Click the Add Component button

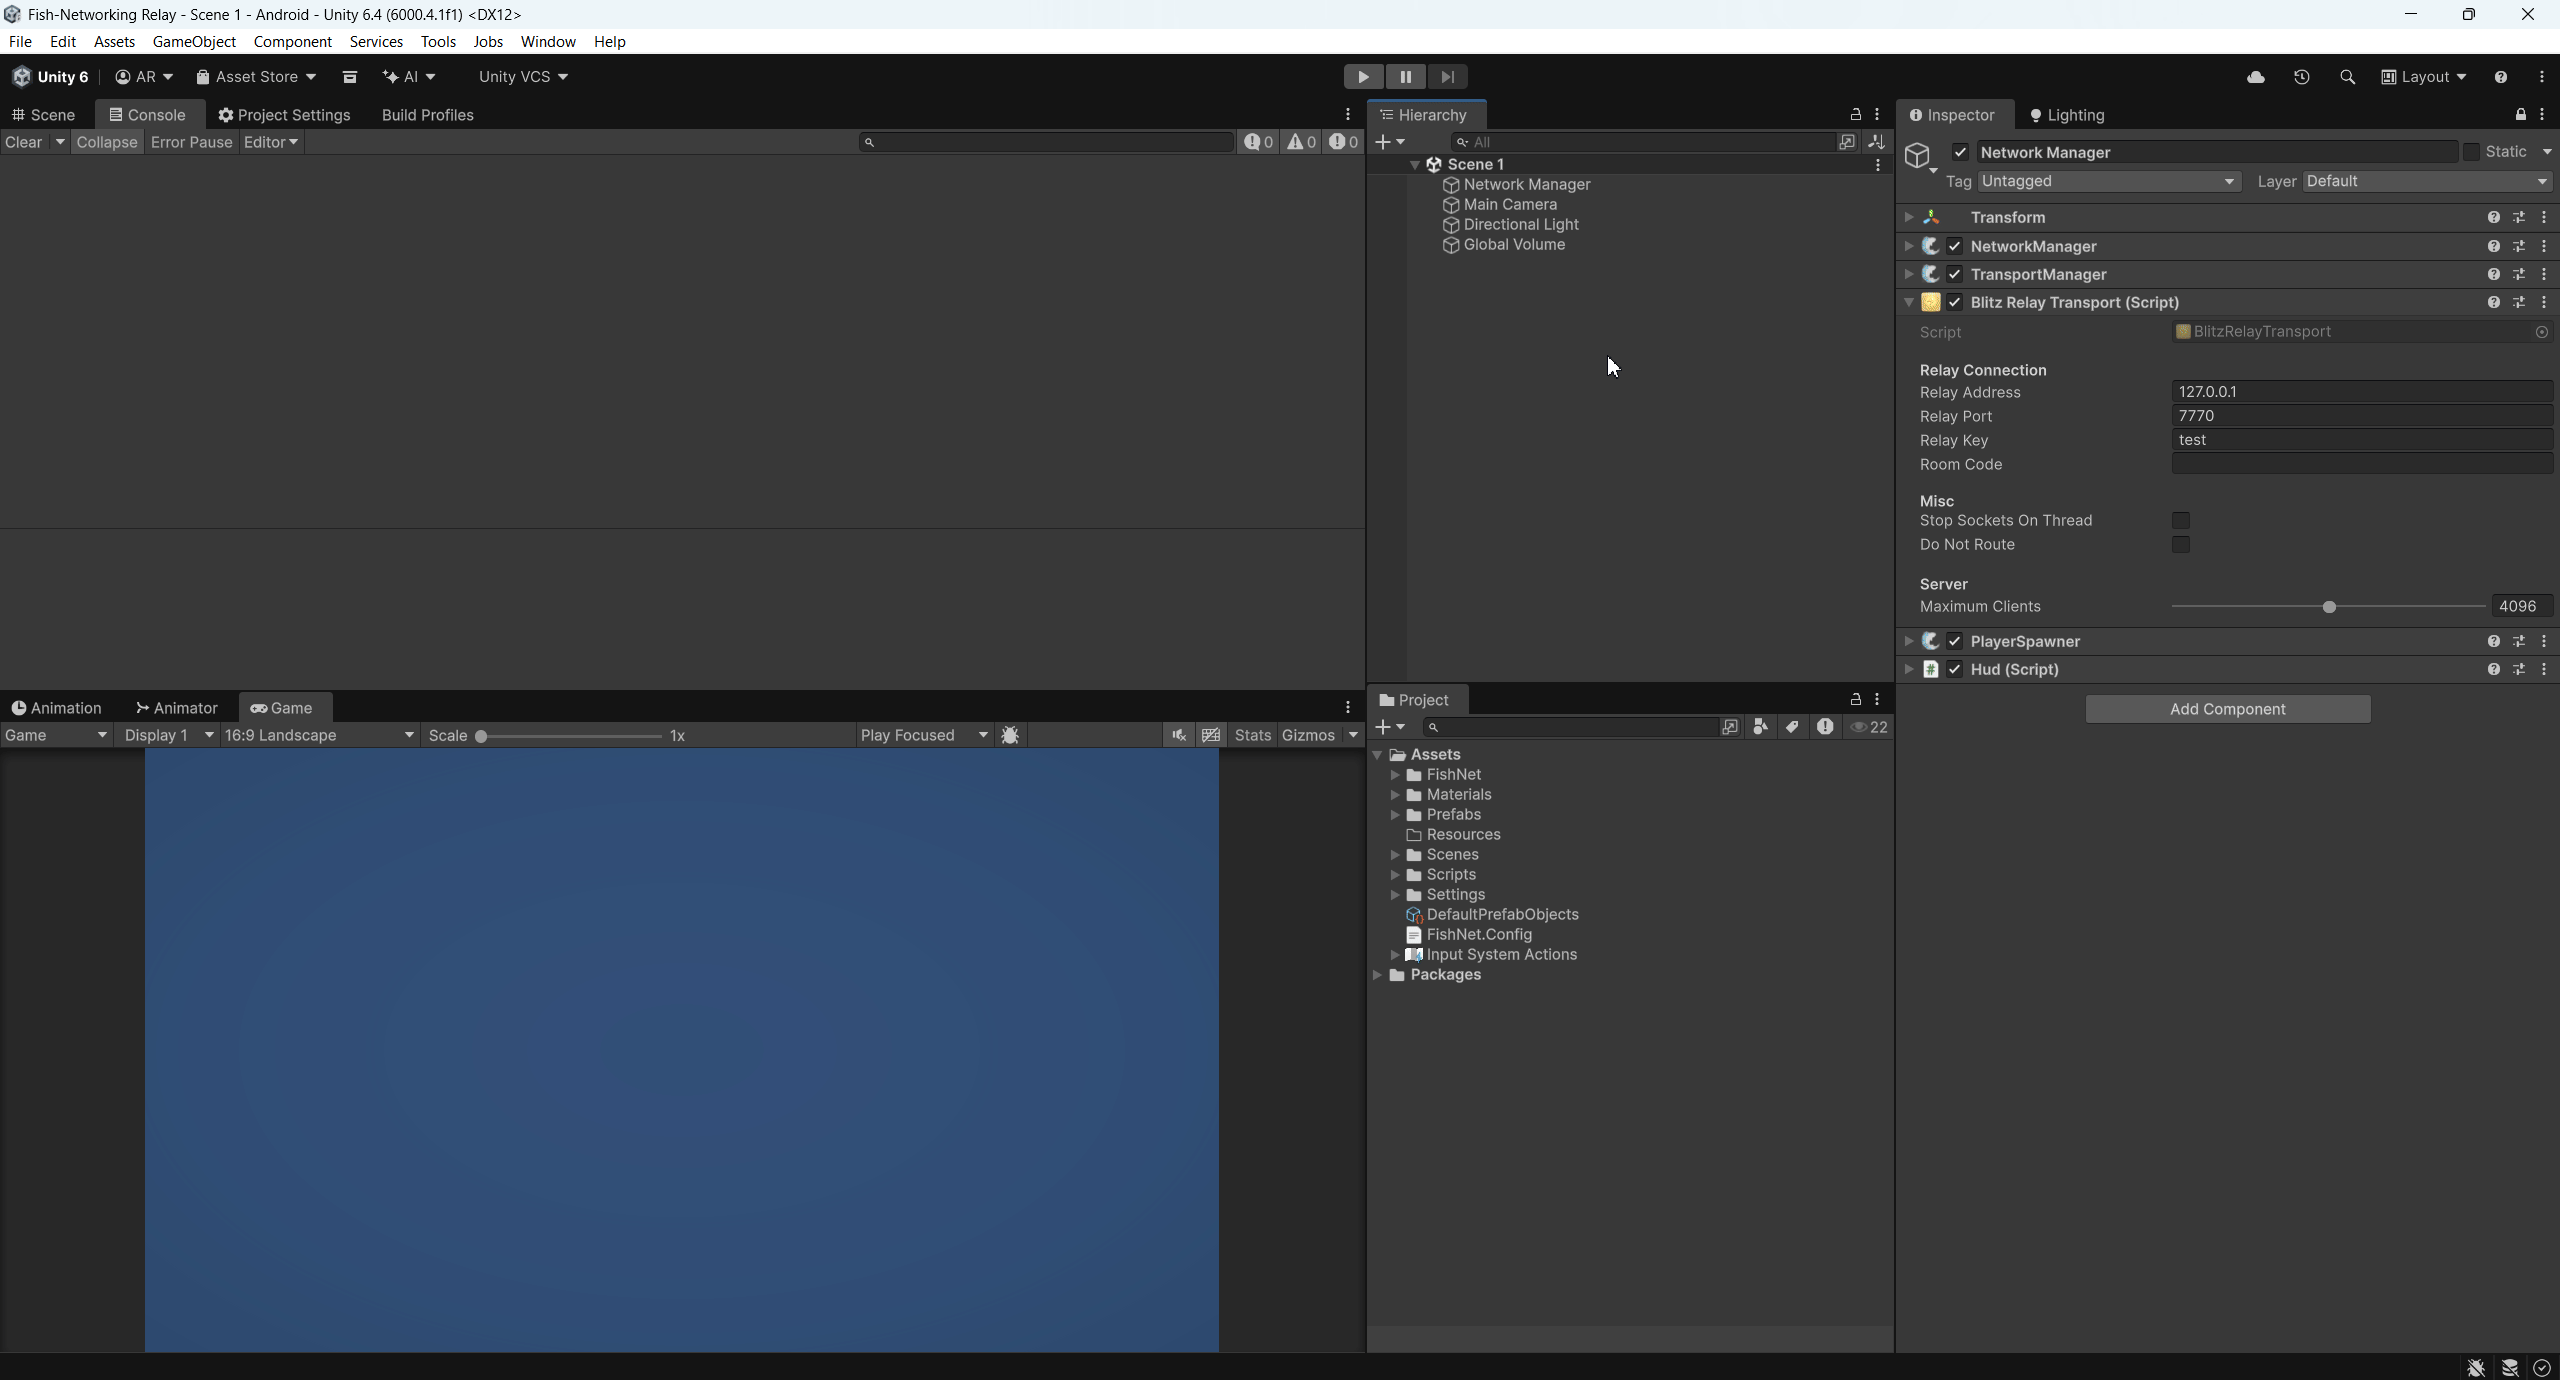click(x=2228, y=708)
